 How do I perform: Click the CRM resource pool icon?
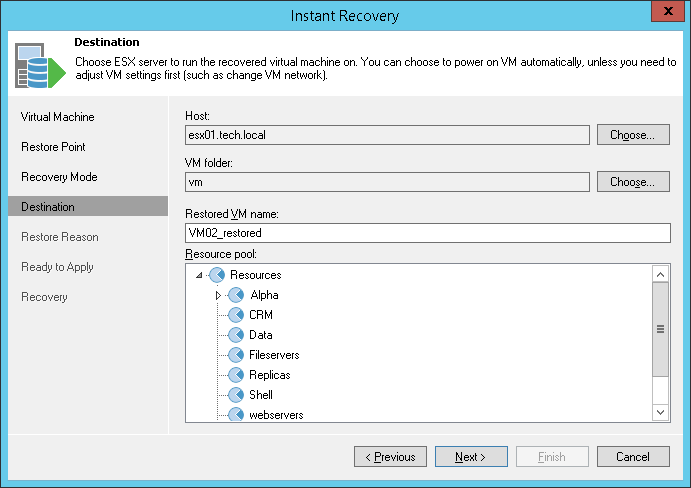pos(237,315)
